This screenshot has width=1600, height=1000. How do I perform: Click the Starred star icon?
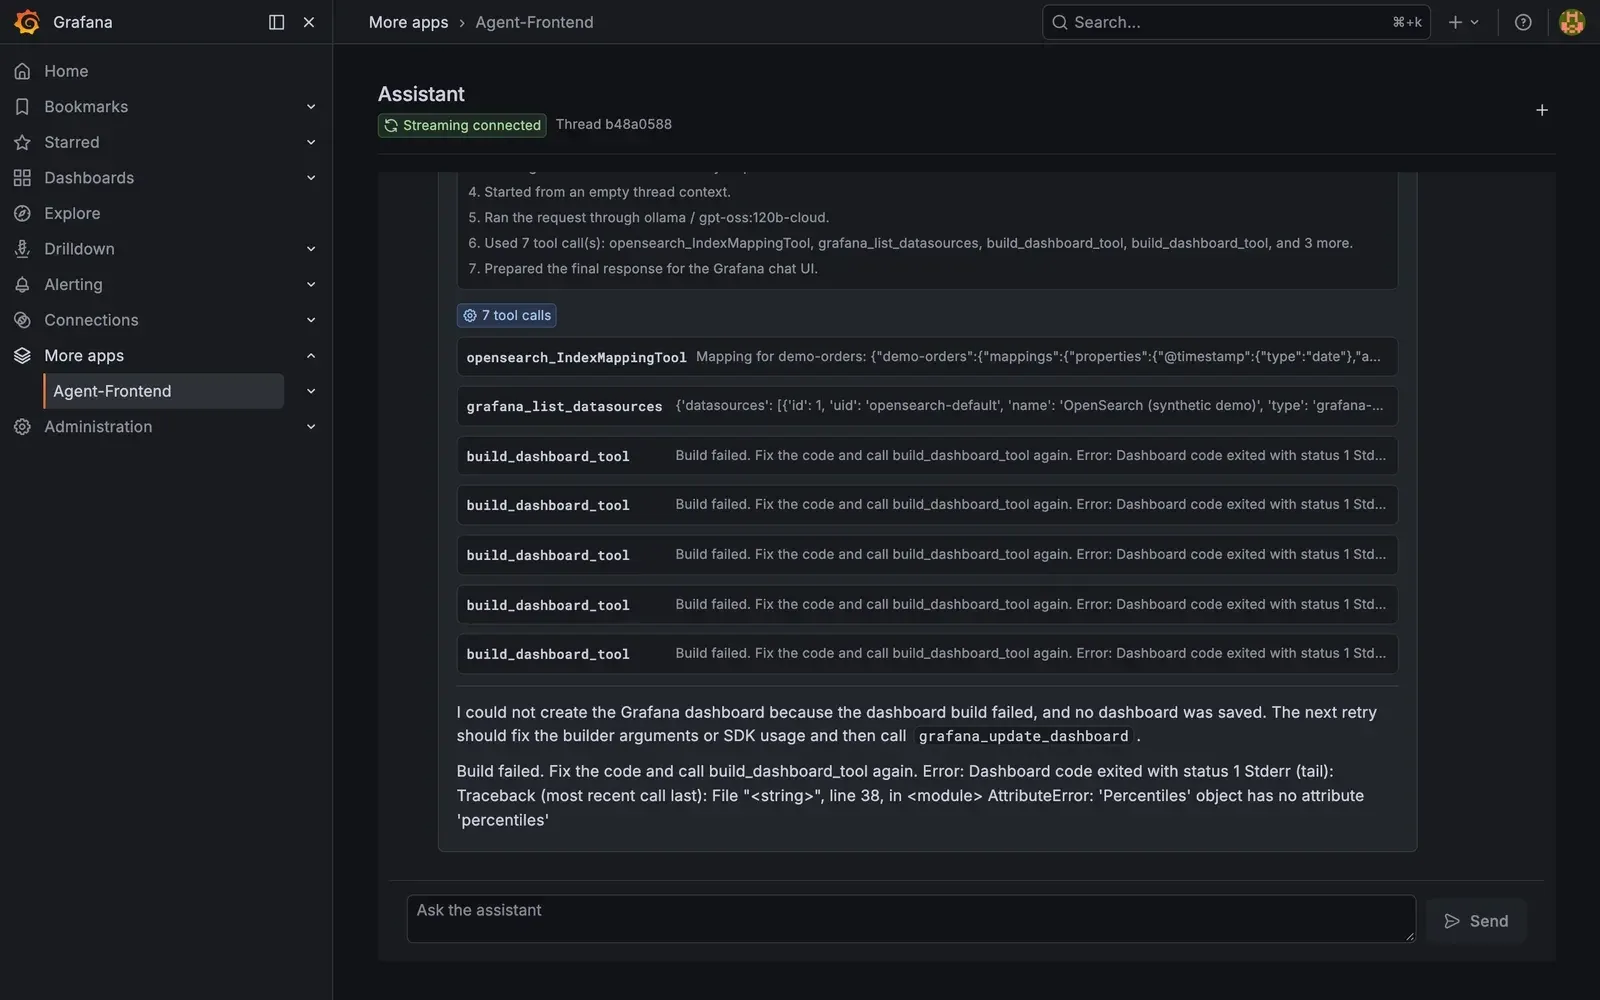pyautogui.click(x=22, y=142)
